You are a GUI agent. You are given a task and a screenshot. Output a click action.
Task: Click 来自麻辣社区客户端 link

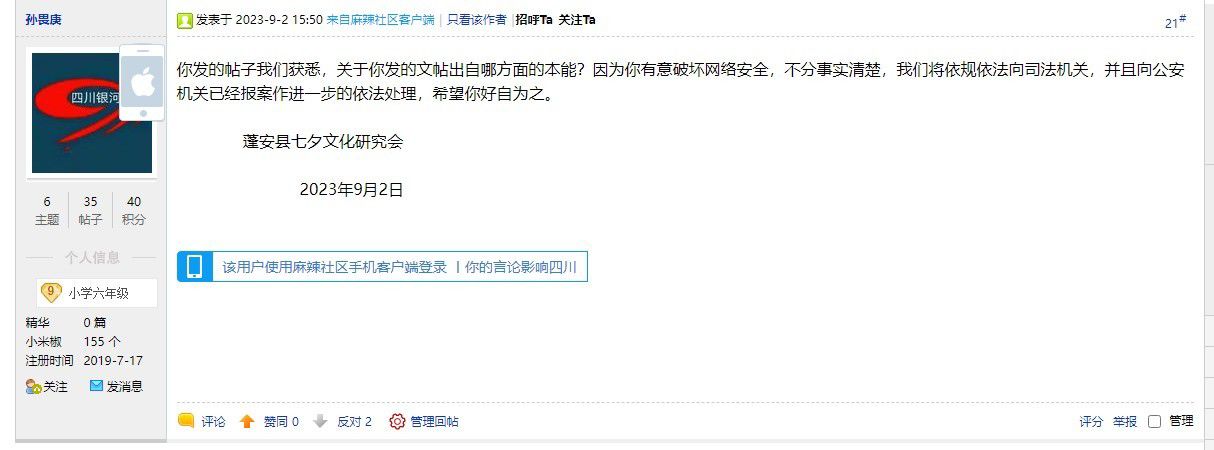380,20
